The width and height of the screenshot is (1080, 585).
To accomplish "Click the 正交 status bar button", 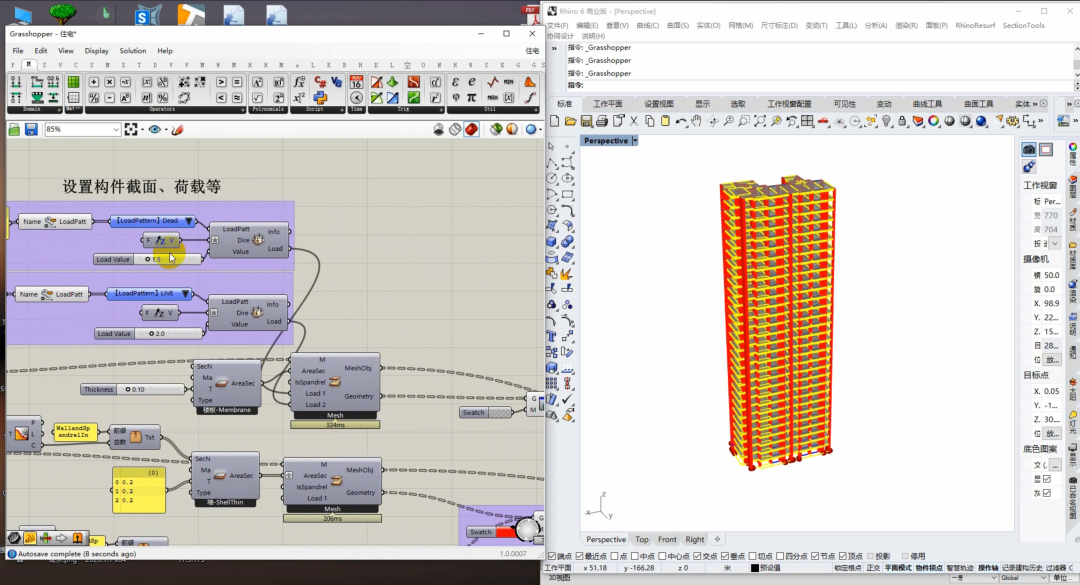I will coord(873,568).
